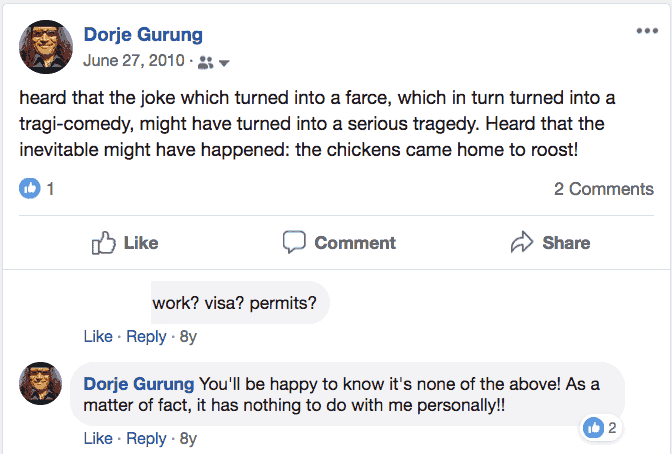Open the 2 Comments link
This screenshot has height=454, width=672.
tap(603, 188)
